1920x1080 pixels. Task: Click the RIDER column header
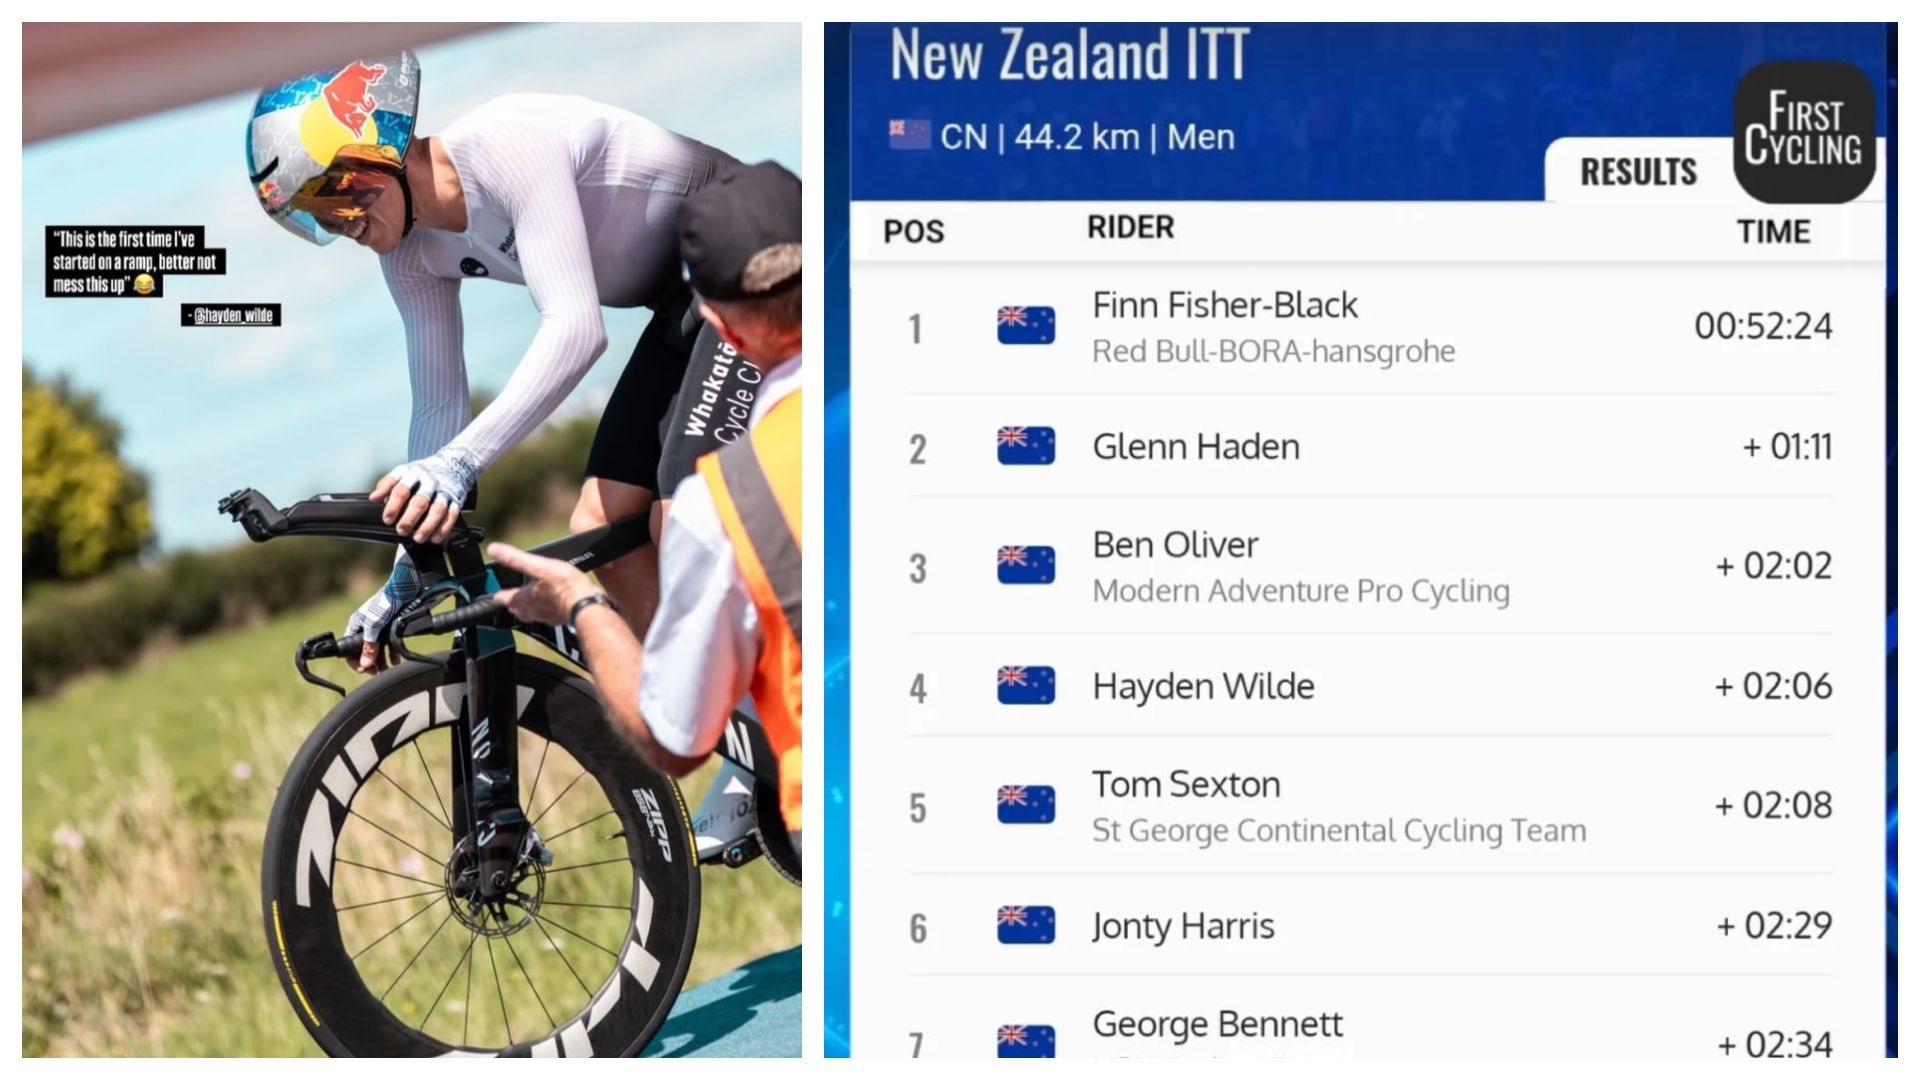(x=1130, y=228)
